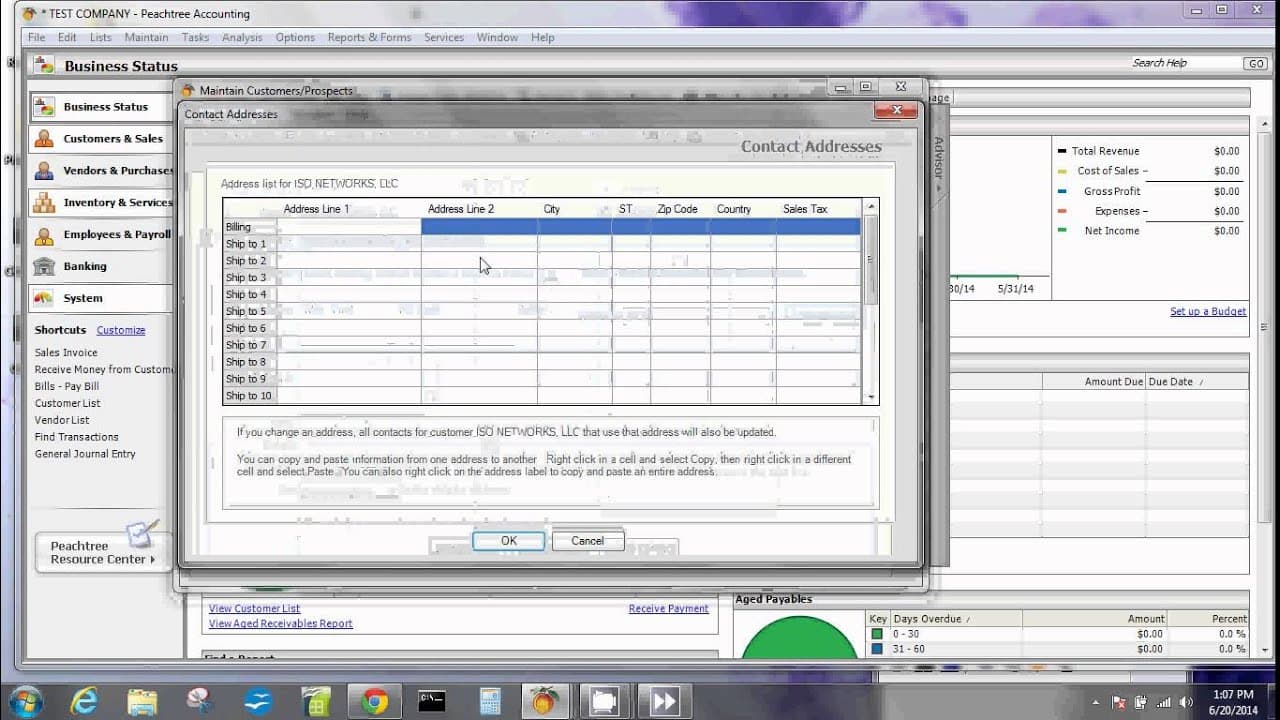Click address list scrollbar down arrow
Image resolution: width=1280 pixels, height=720 pixels.
[870, 397]
